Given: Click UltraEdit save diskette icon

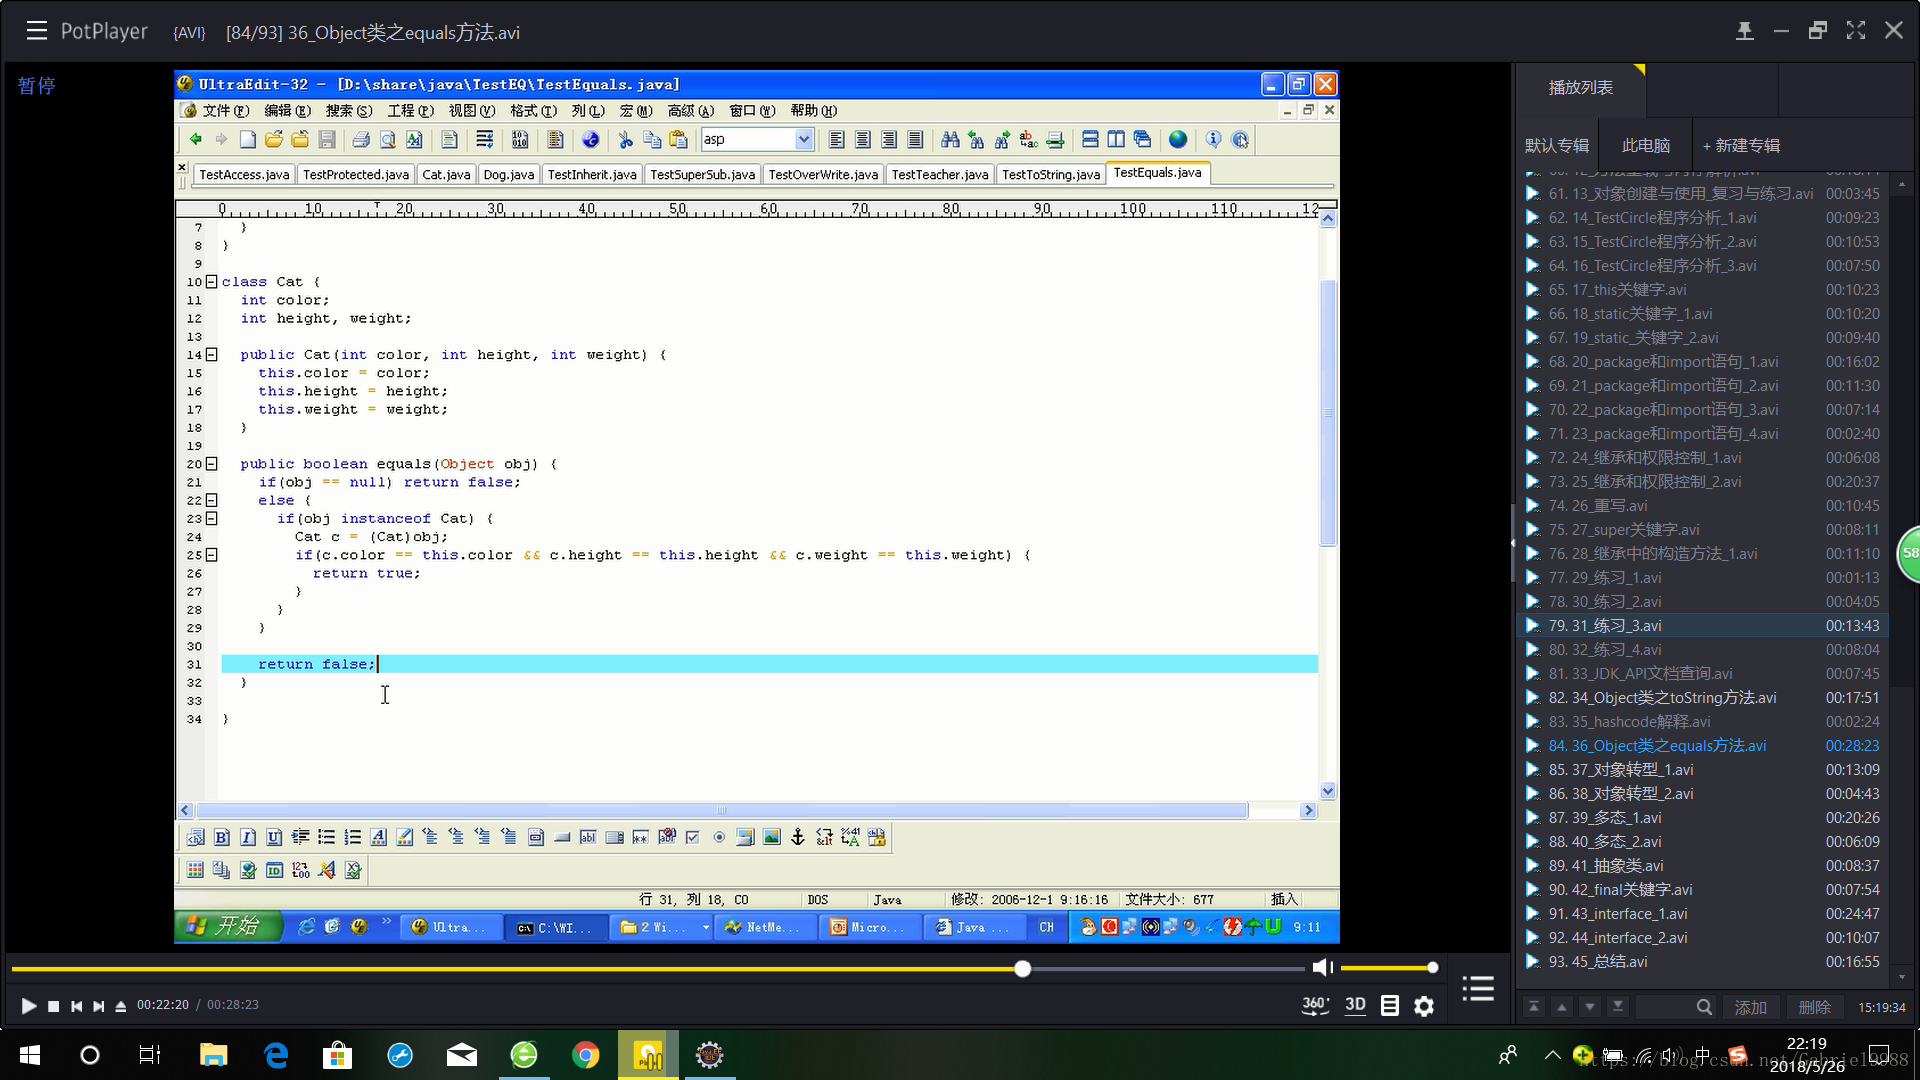Looking at the screenshot, I should (x=327, y=140).
